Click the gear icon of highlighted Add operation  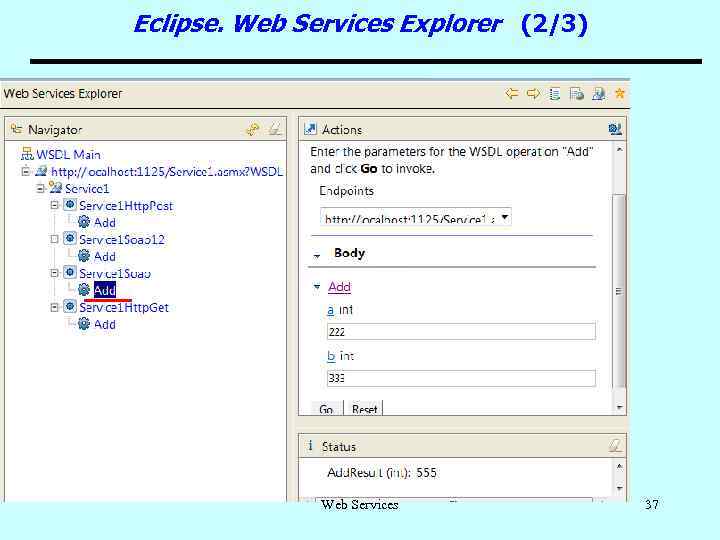point(84,289)
